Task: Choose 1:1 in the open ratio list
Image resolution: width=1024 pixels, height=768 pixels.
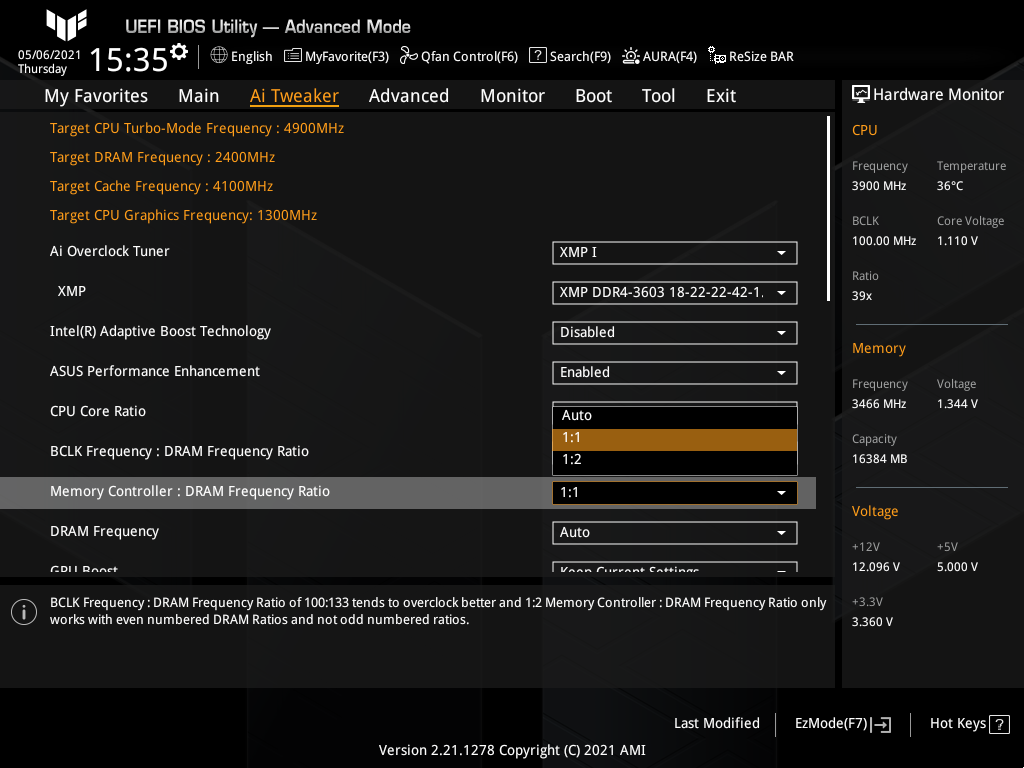Action: point(675,439)
